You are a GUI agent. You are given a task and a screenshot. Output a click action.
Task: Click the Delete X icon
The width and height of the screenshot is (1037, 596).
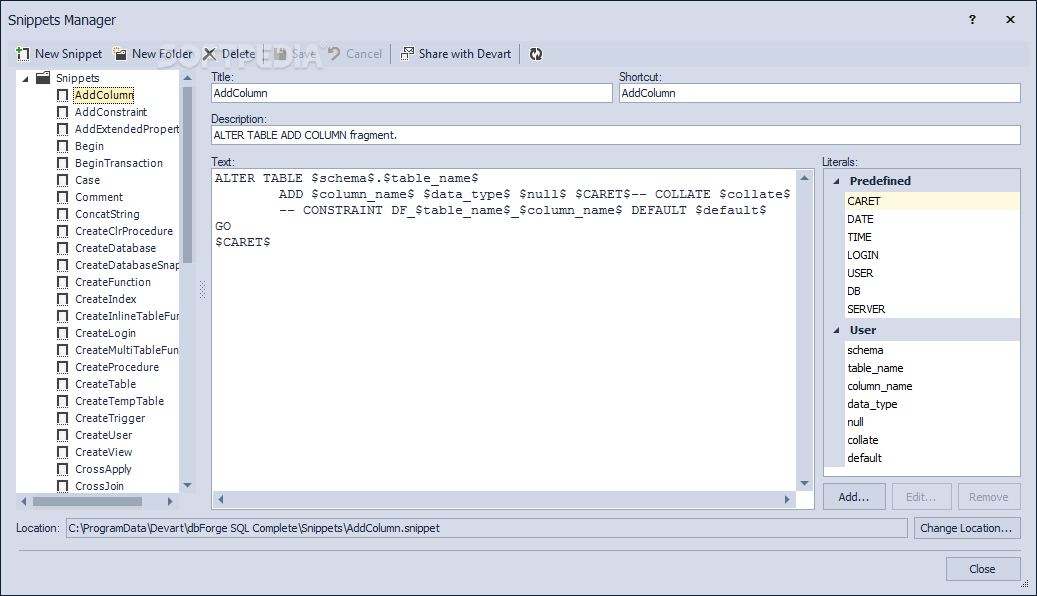[210, 54]
